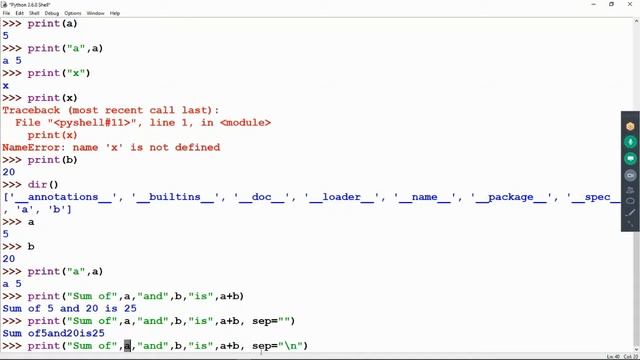Click sep="\n" in the last command
The height and width of the screenshot is (360, 640).
(277, 346)
